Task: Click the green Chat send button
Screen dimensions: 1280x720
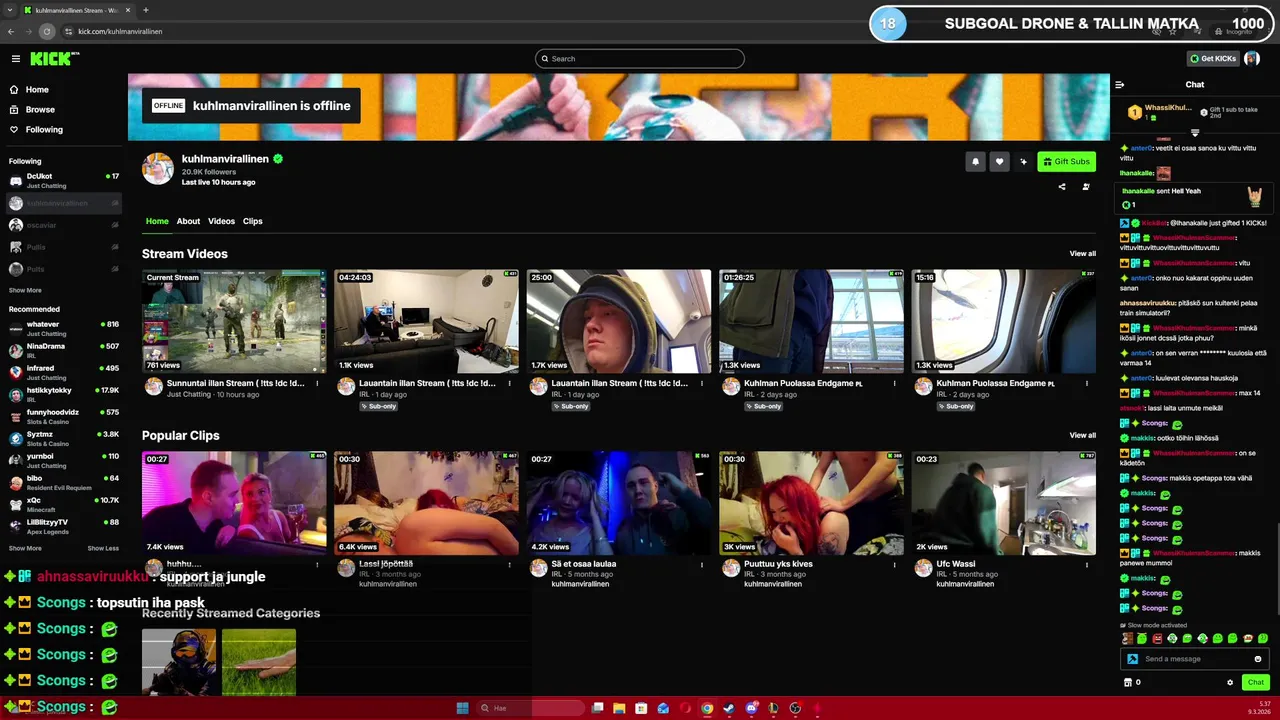Action: (1256, 682)
